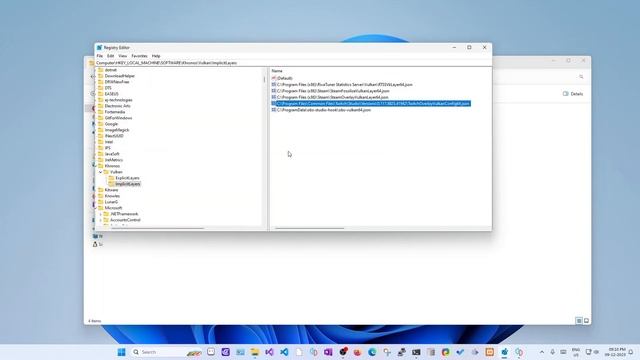Select the obs-studio-hook obs-vulkan64.json value
Image resolution: width=640 pixels, height=360 pixels.
324,110
